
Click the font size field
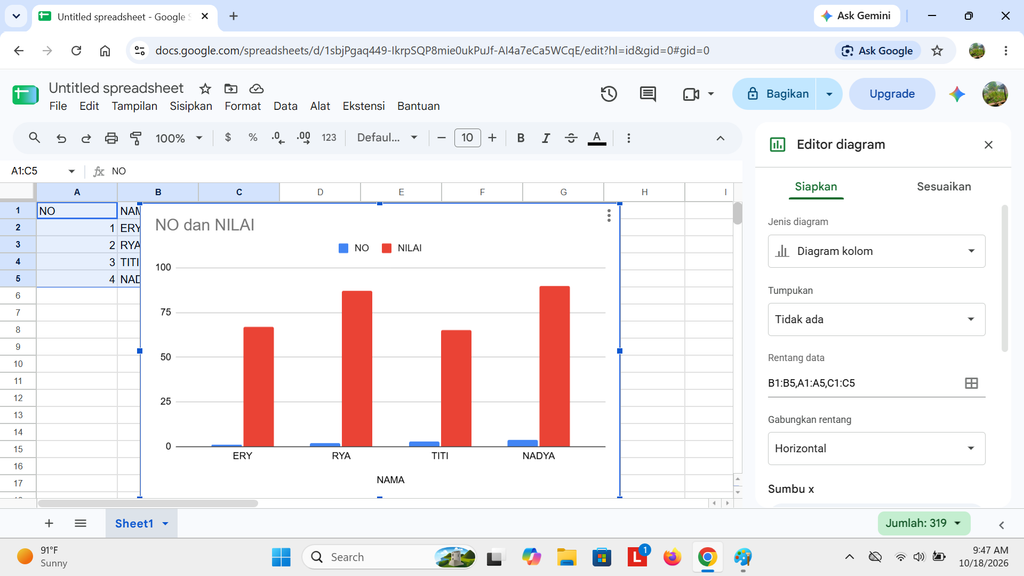[467, 138]
